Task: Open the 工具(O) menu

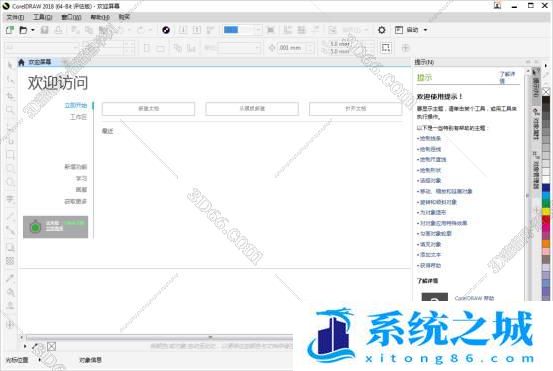Action: pos(43,17)
